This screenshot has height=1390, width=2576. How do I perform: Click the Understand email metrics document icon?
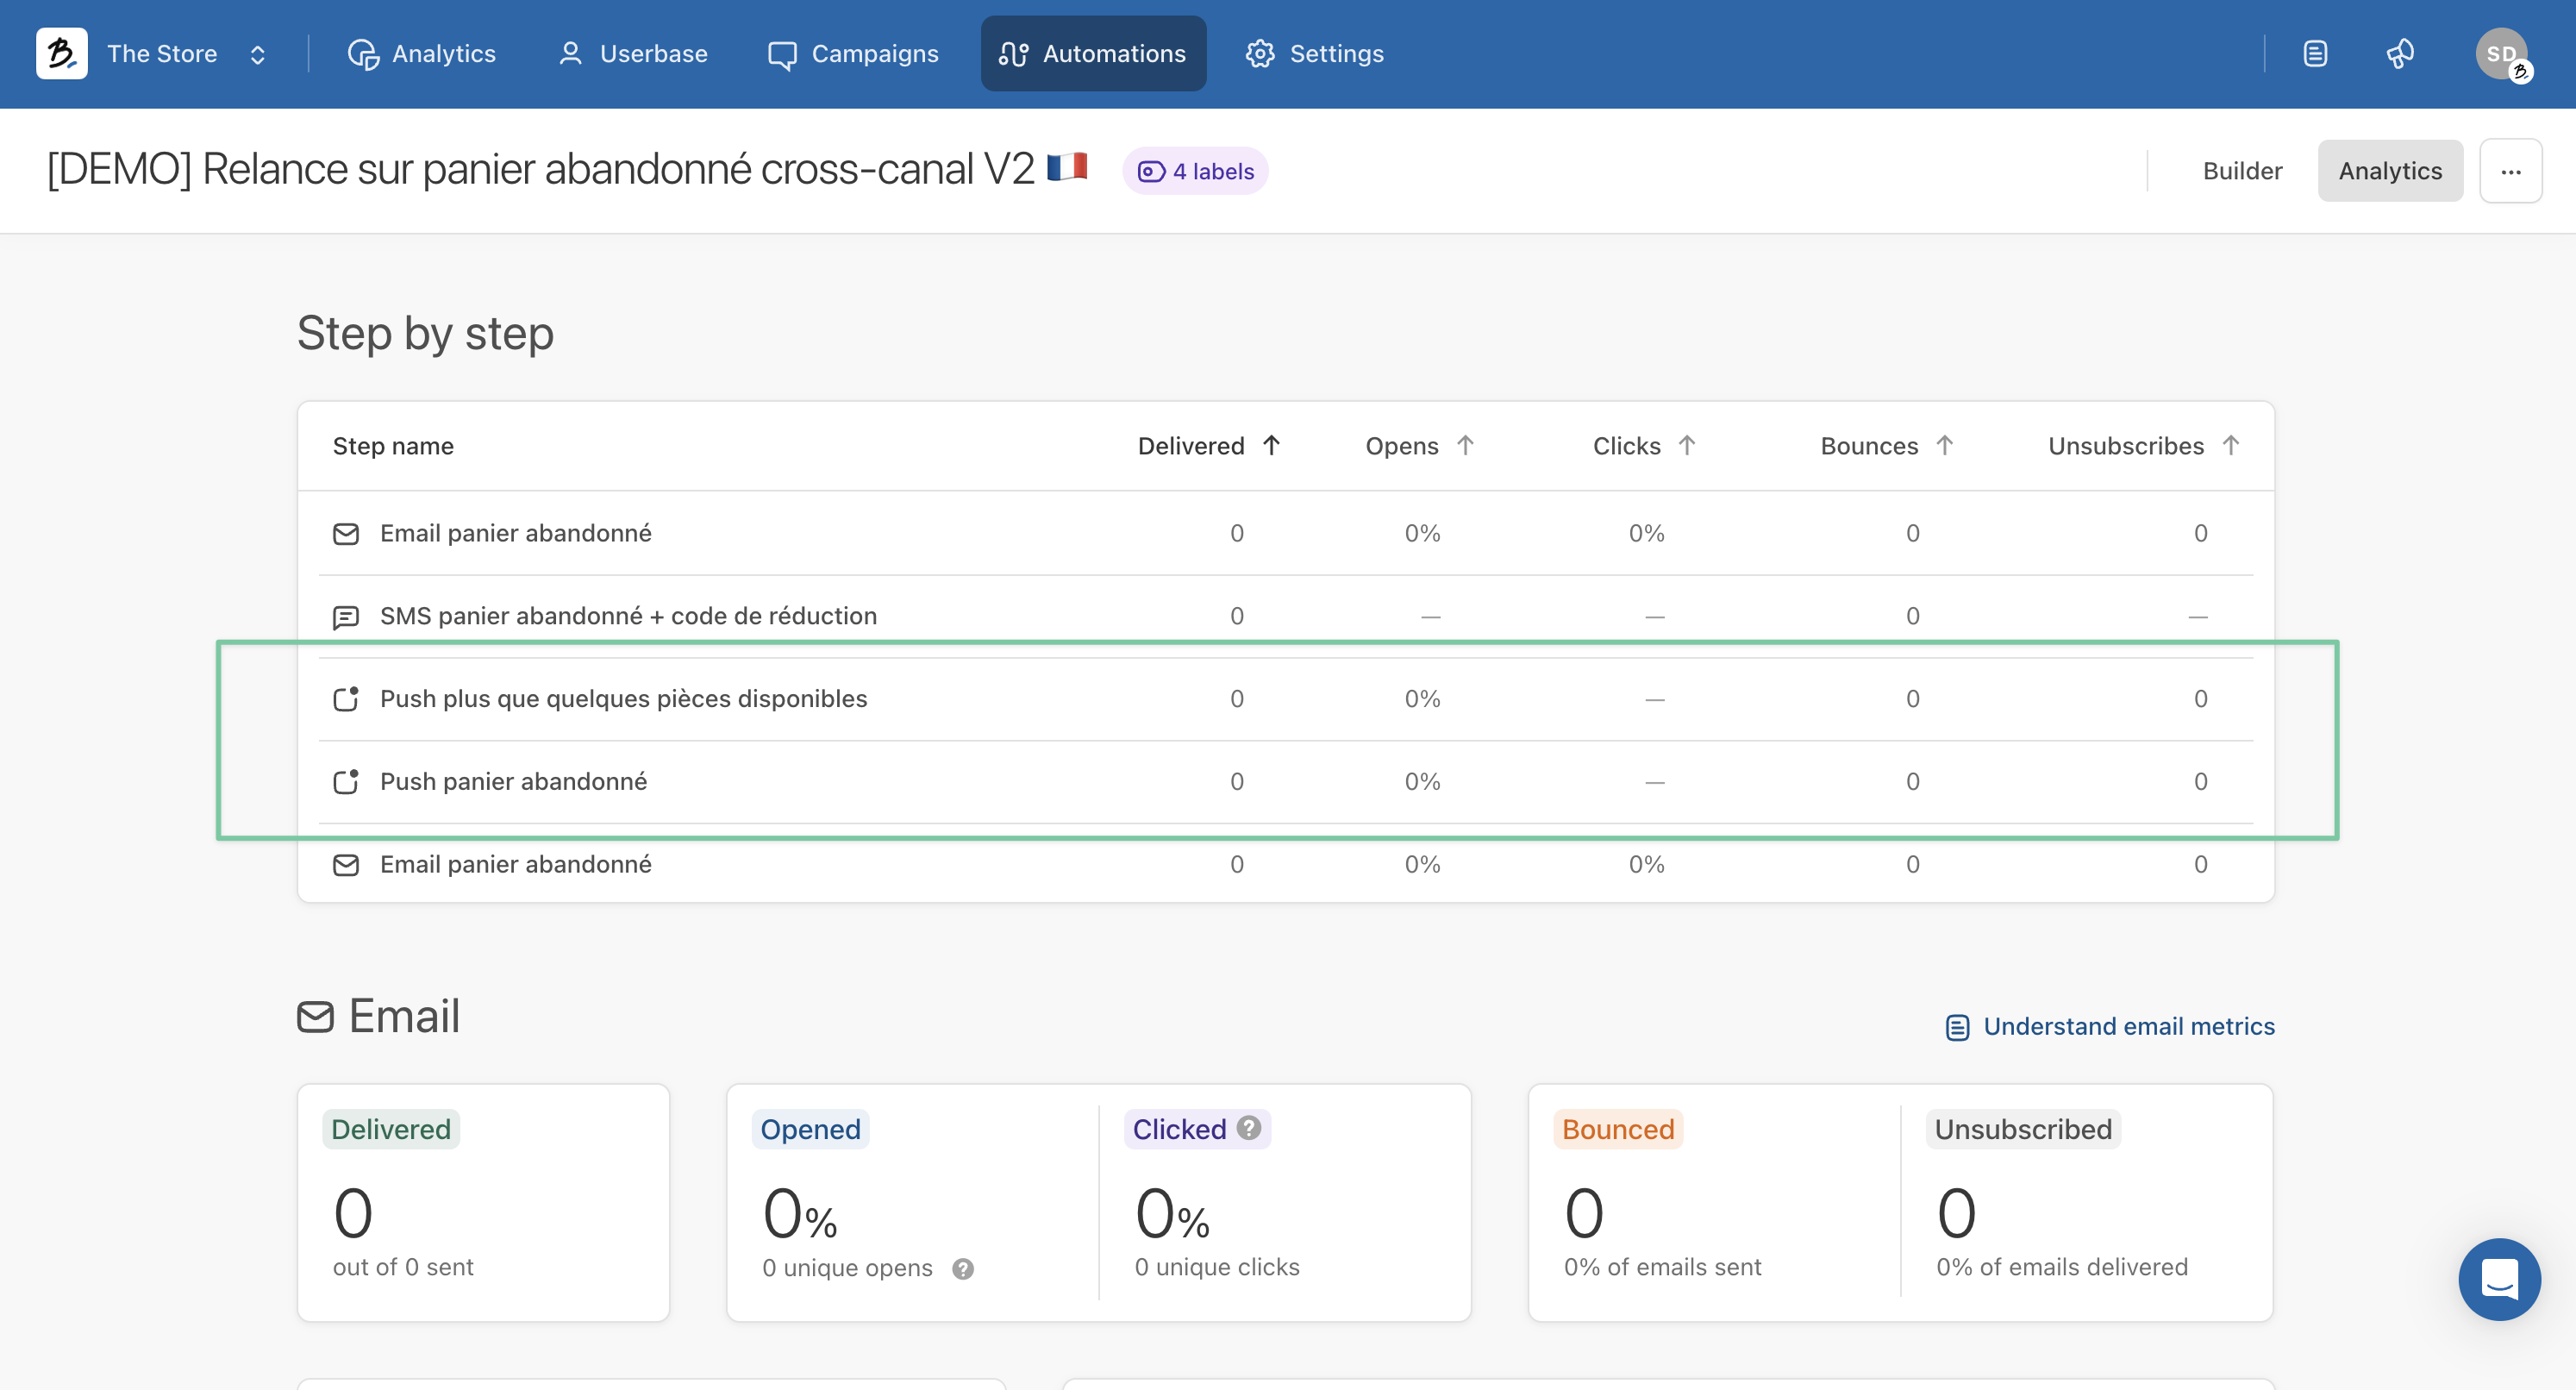[x=1957, y=1027]
